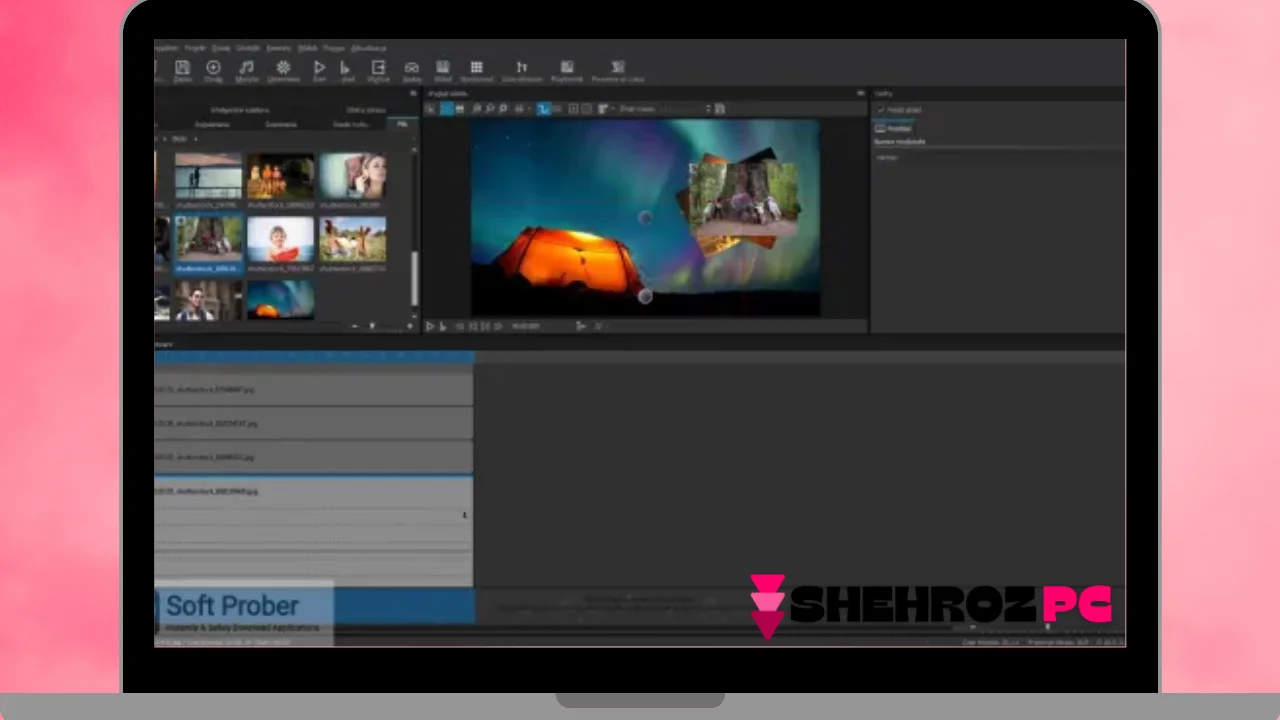1280x720 pixels.
Task: Select the monitor-icon tab in right properties panel
Action: 893,128
